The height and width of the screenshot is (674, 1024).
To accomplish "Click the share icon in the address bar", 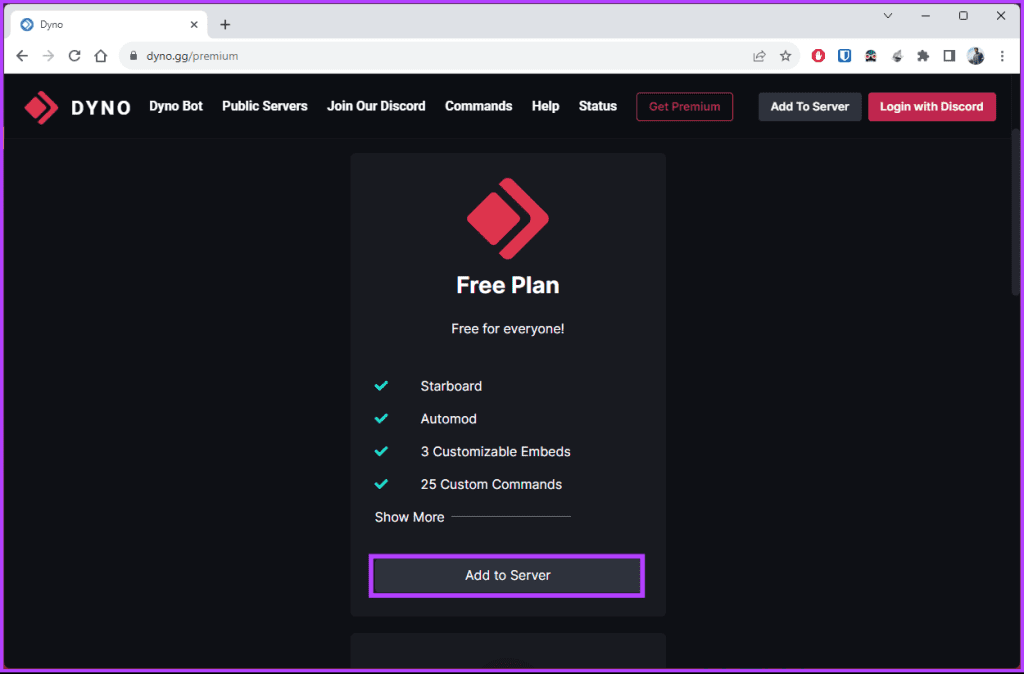I will click(x=759, y=57).
